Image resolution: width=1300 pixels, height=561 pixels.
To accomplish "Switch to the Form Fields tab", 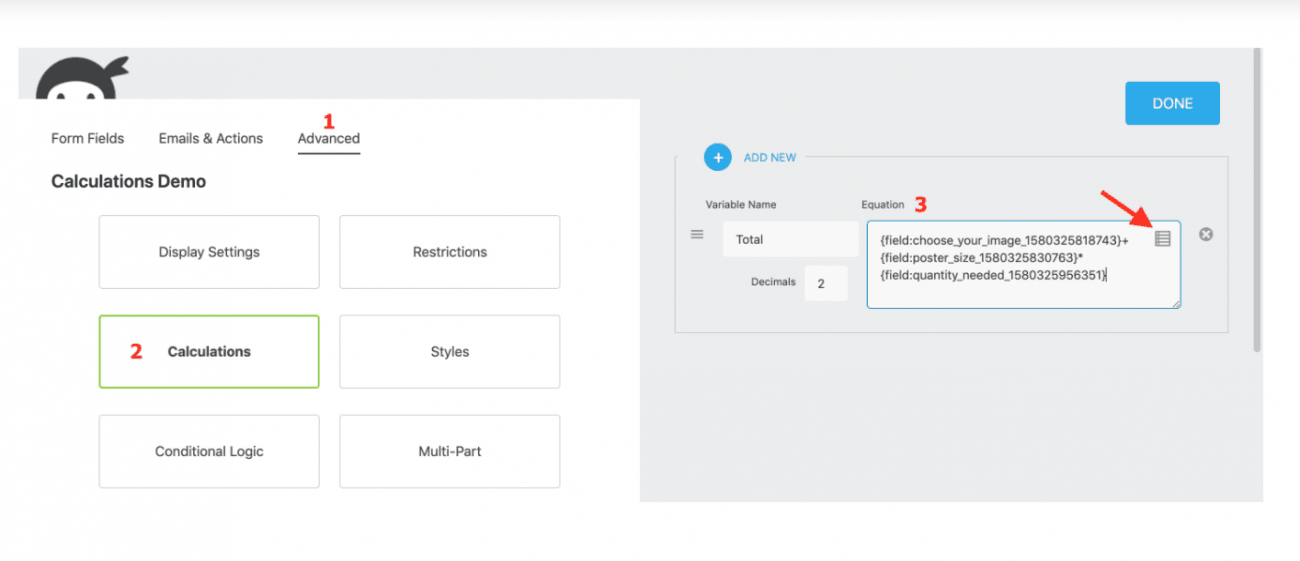I will coord(88,138).
